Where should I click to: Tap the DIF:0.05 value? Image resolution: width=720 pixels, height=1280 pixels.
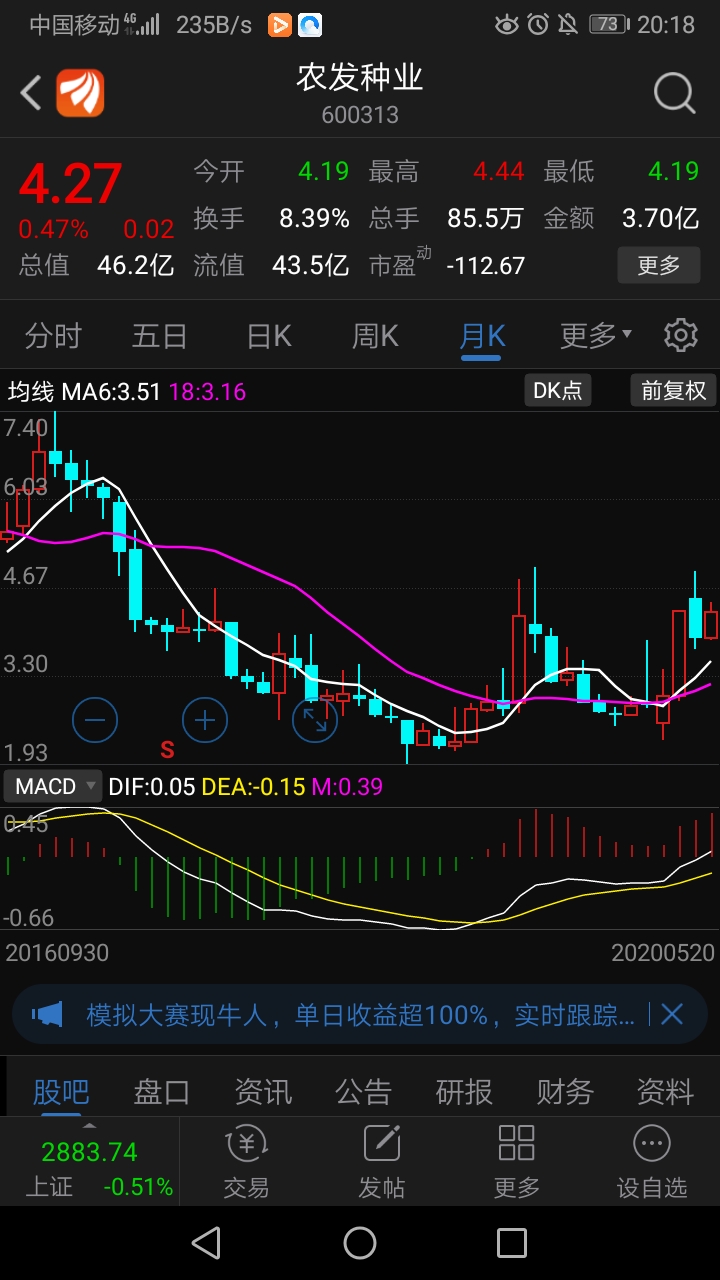pos(151,786)
